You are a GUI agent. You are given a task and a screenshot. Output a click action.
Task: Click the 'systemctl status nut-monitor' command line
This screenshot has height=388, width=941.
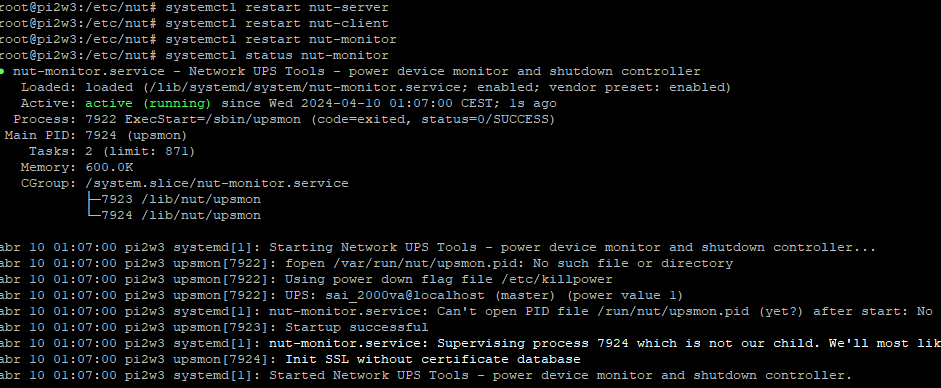277,56
